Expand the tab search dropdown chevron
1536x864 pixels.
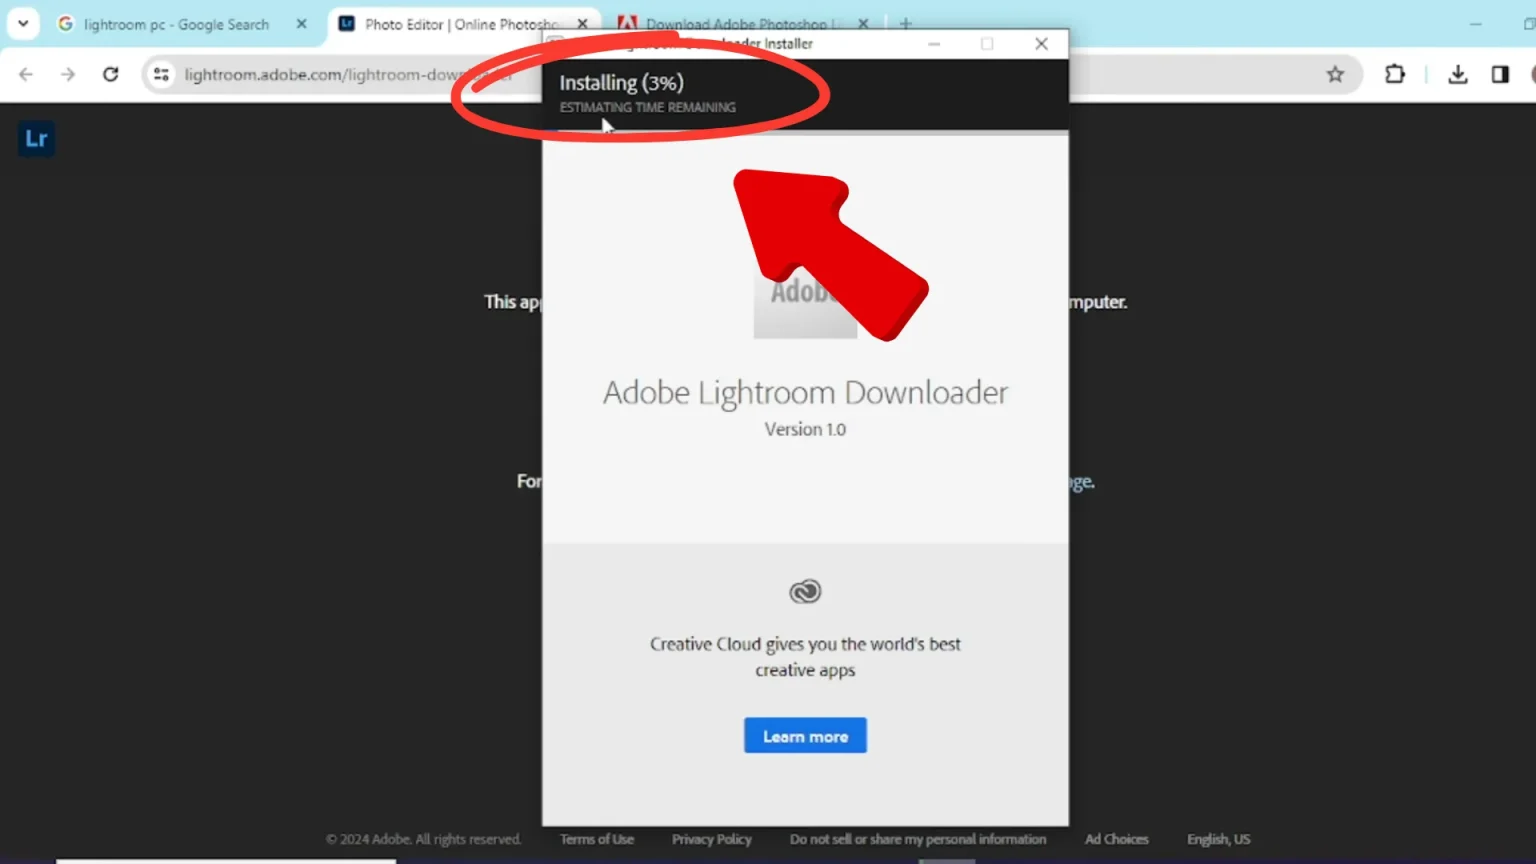point(23,23)
